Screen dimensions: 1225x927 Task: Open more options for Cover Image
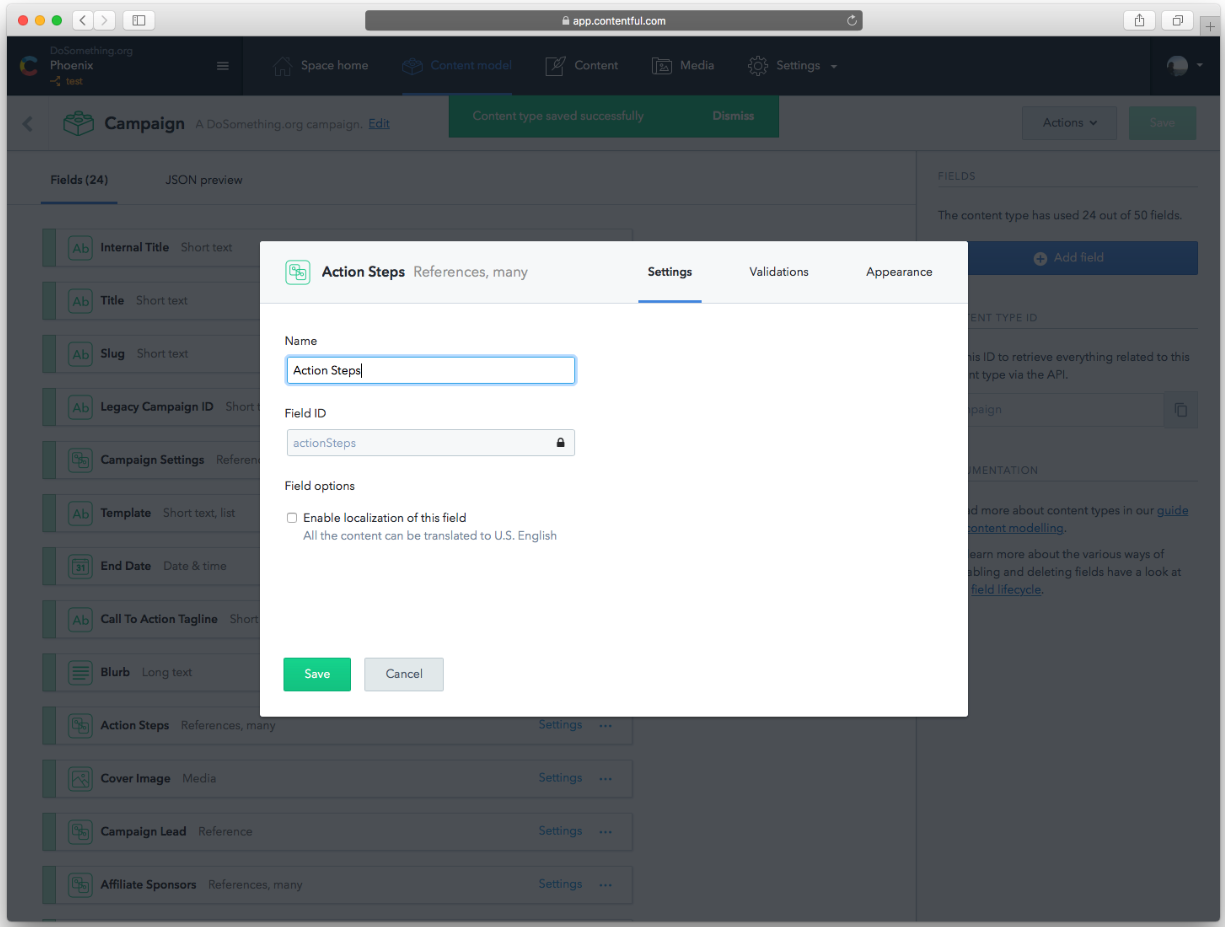606,778
